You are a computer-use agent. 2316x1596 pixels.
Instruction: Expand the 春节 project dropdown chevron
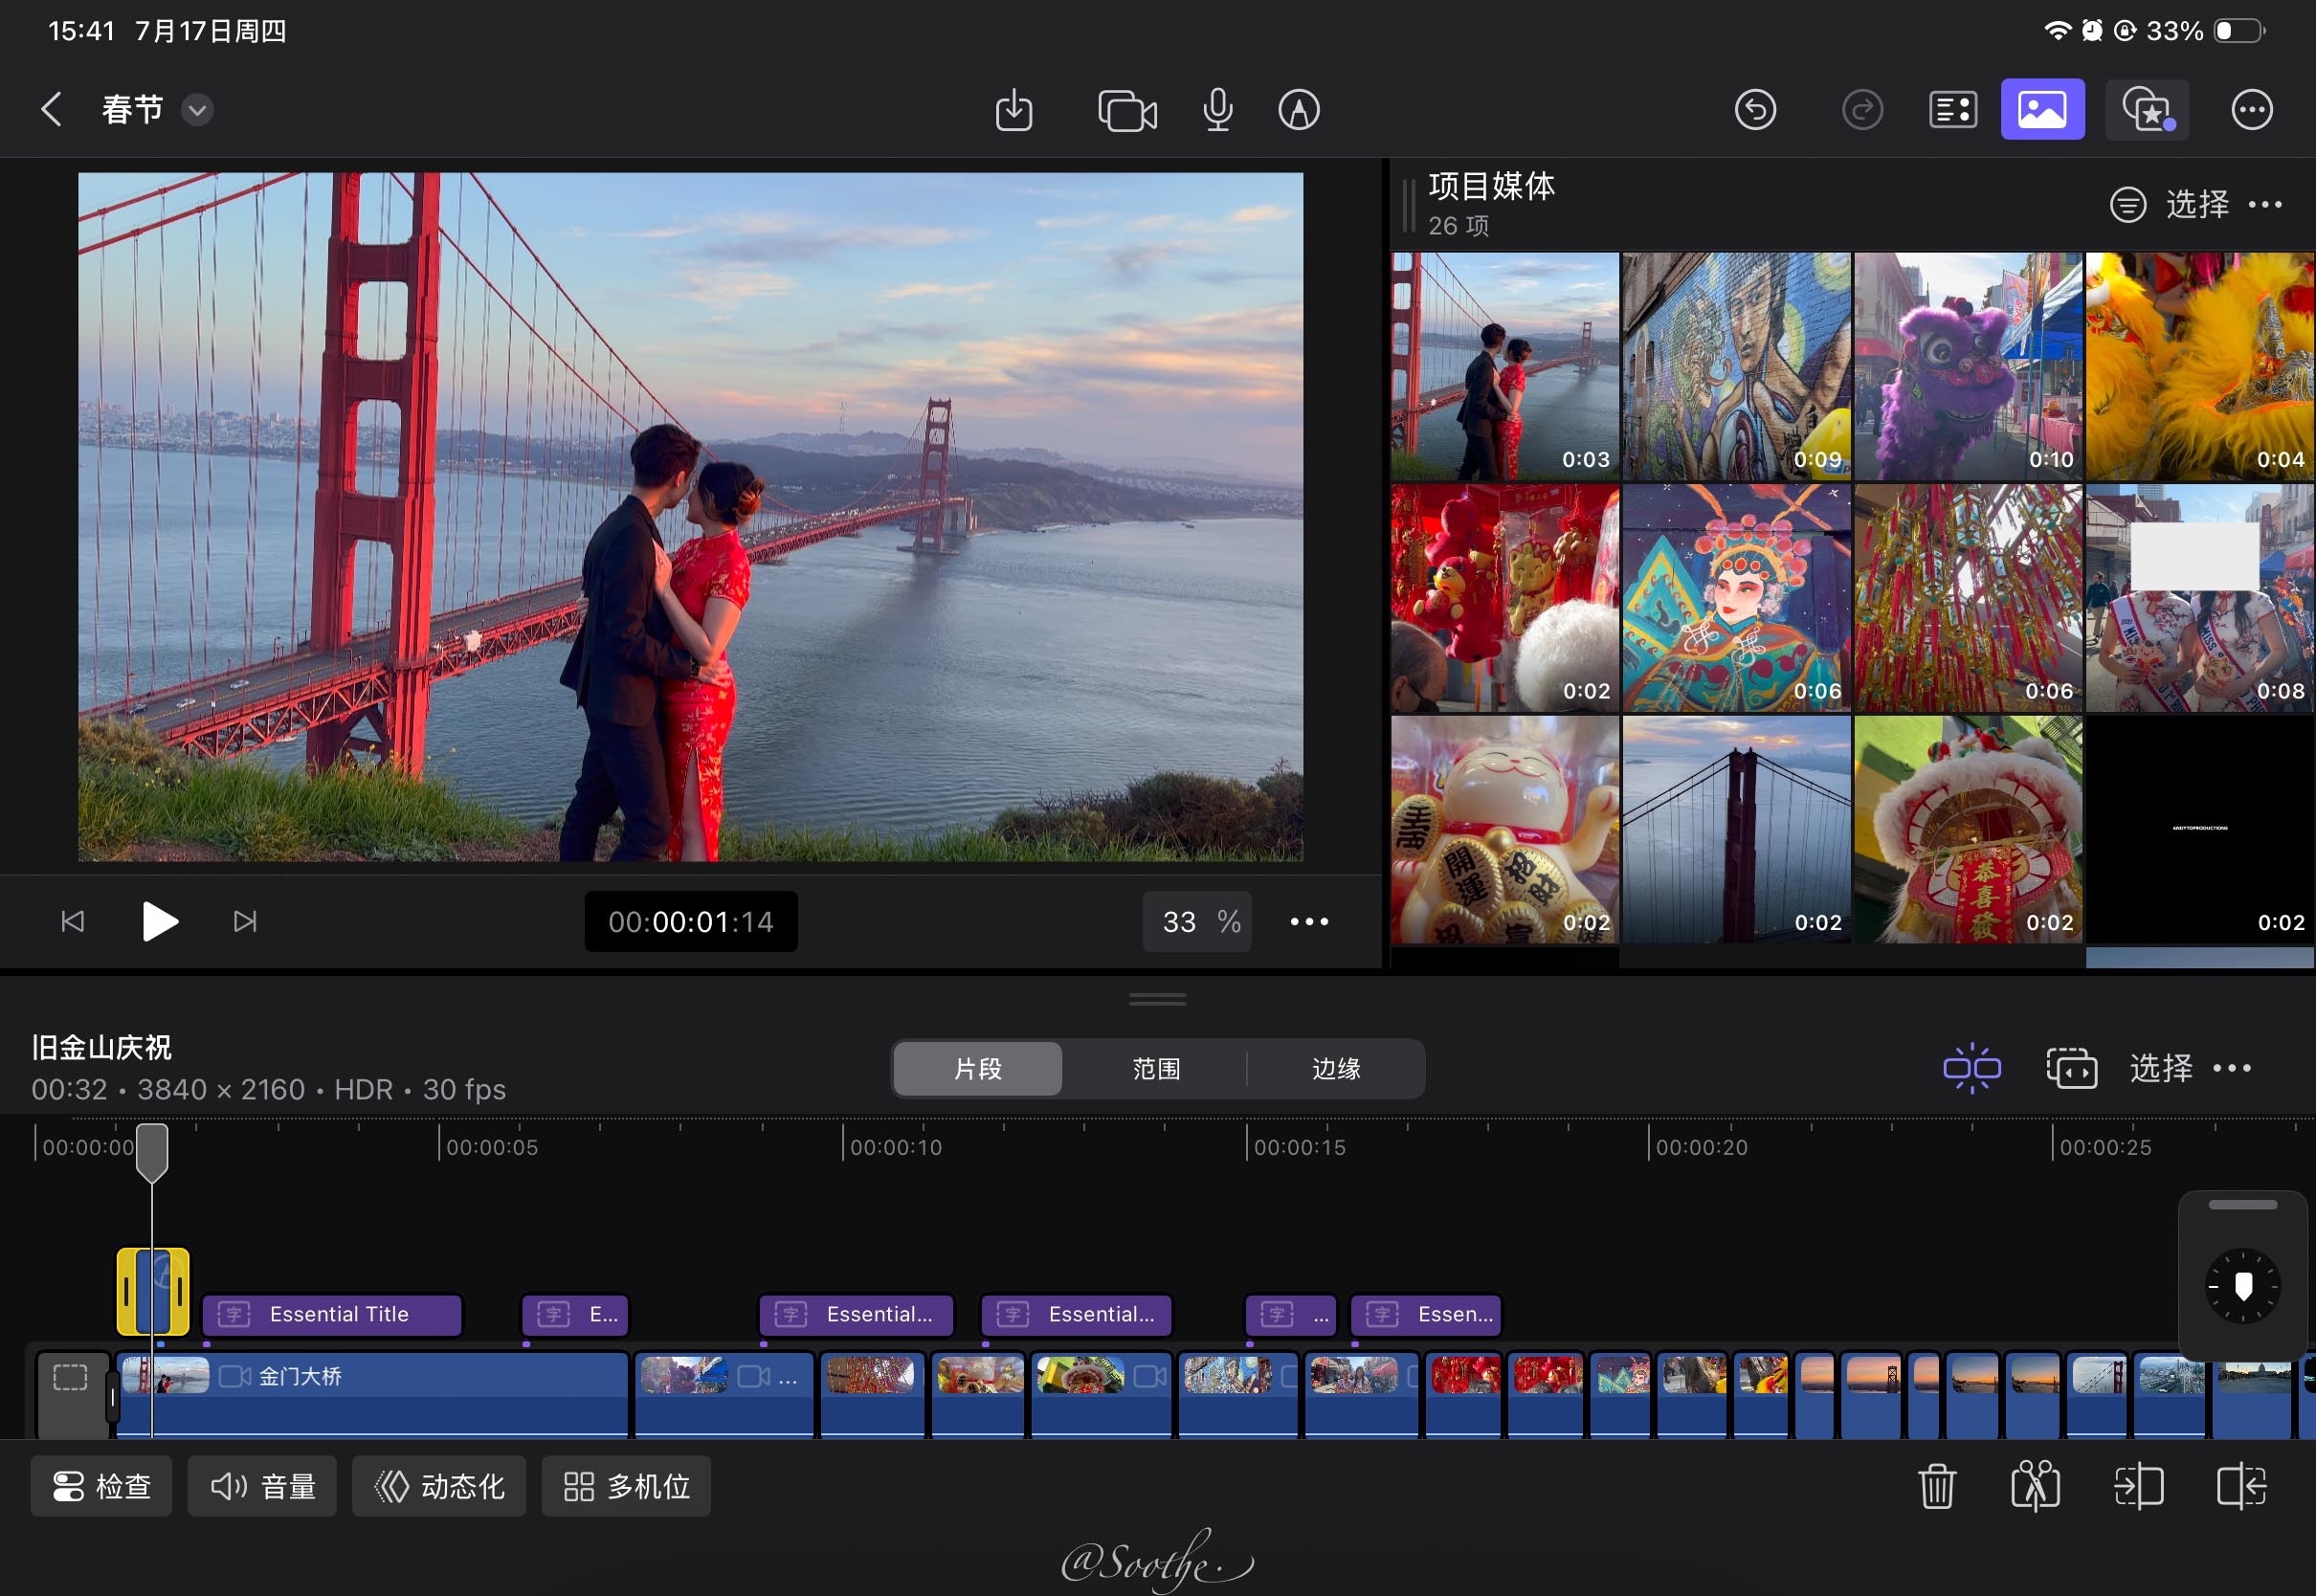pyautogui.click(x=197, y=110)
